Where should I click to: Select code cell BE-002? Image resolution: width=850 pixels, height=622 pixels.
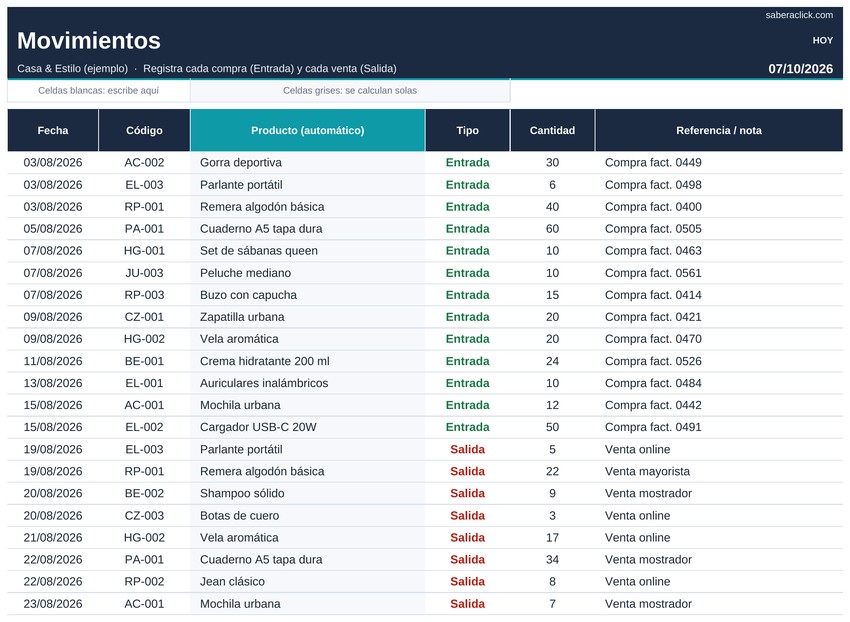[x=144, y=493]
